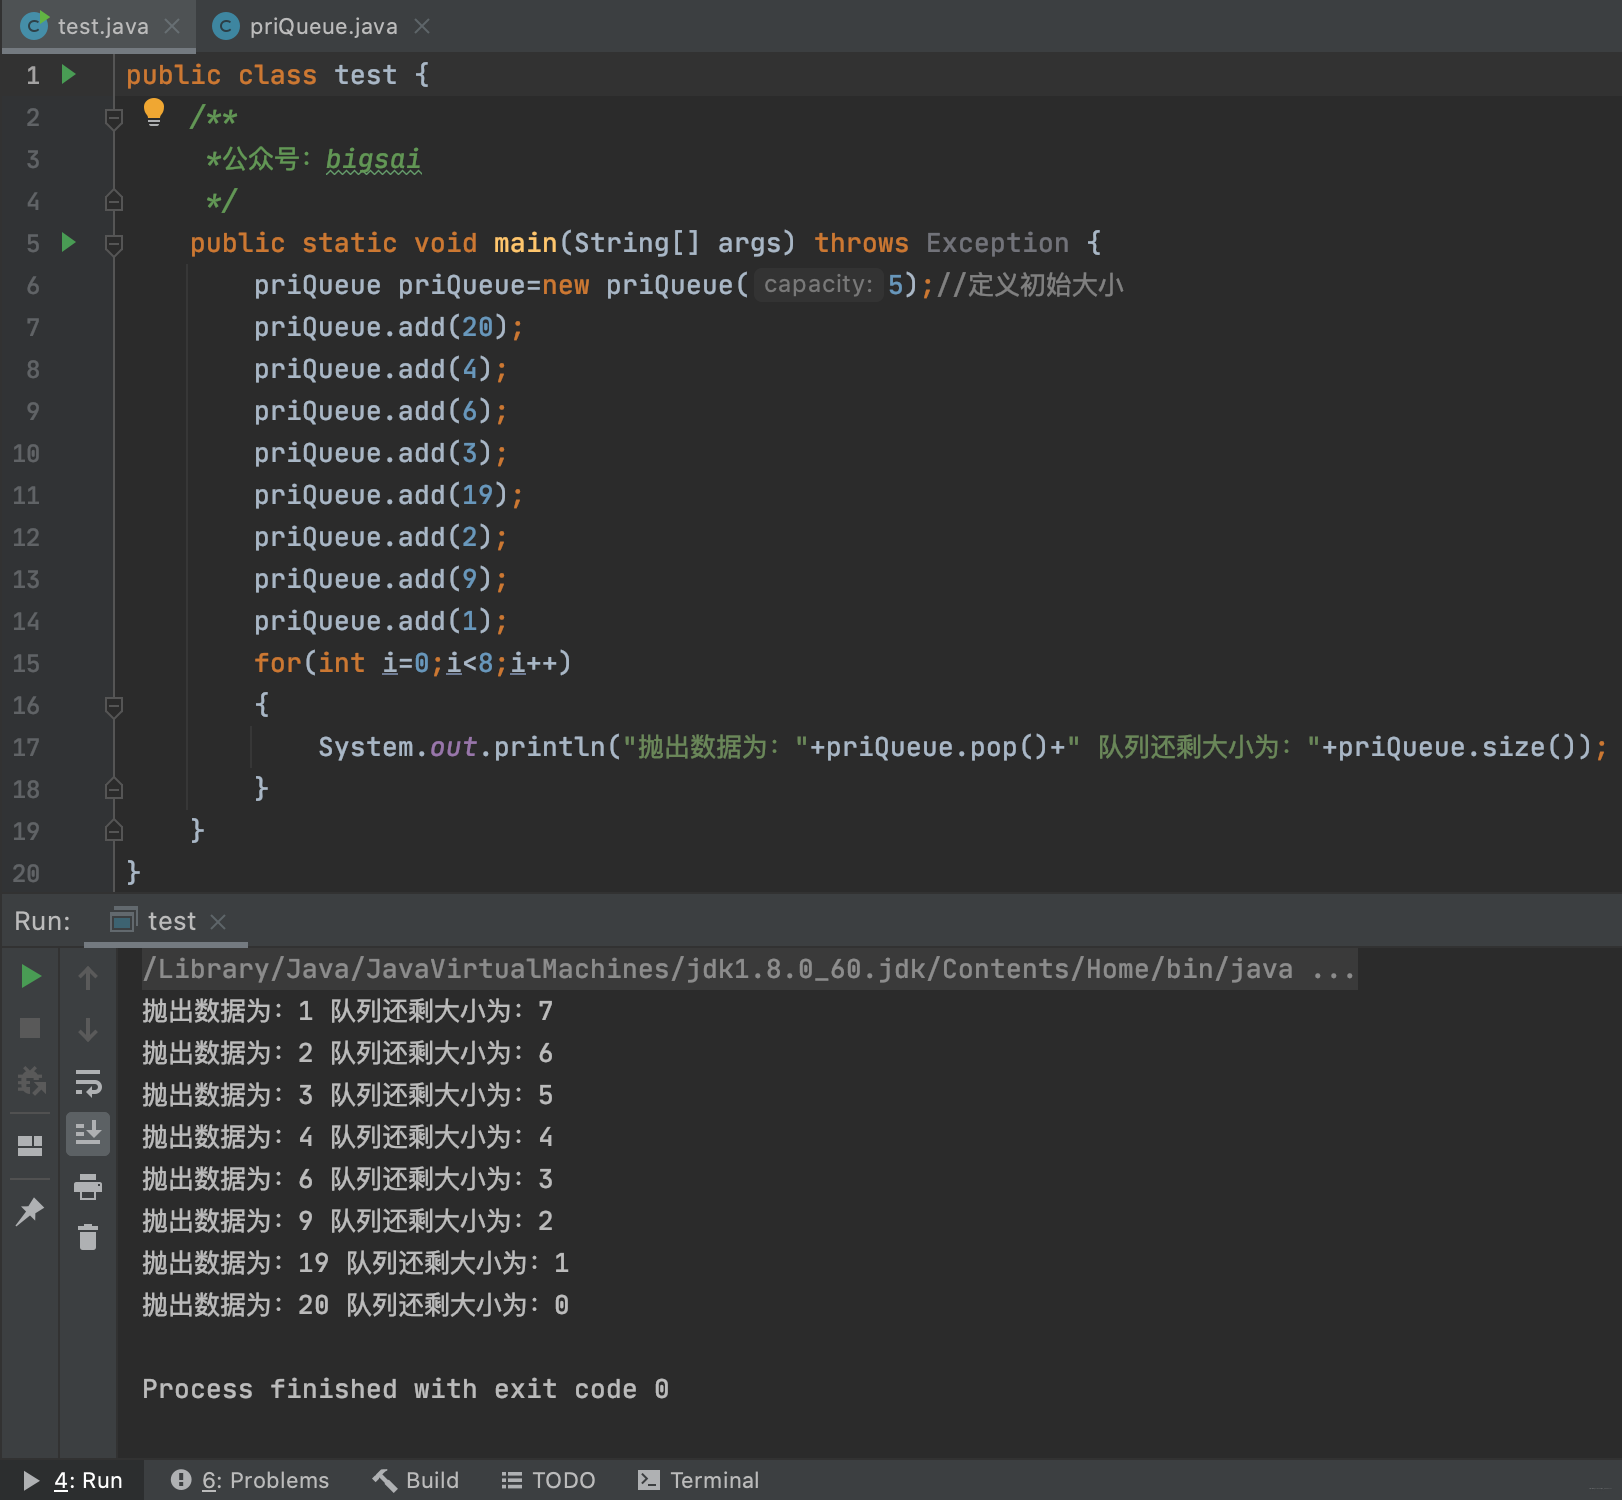Open the 4: Run tool window

point(73,1480)
